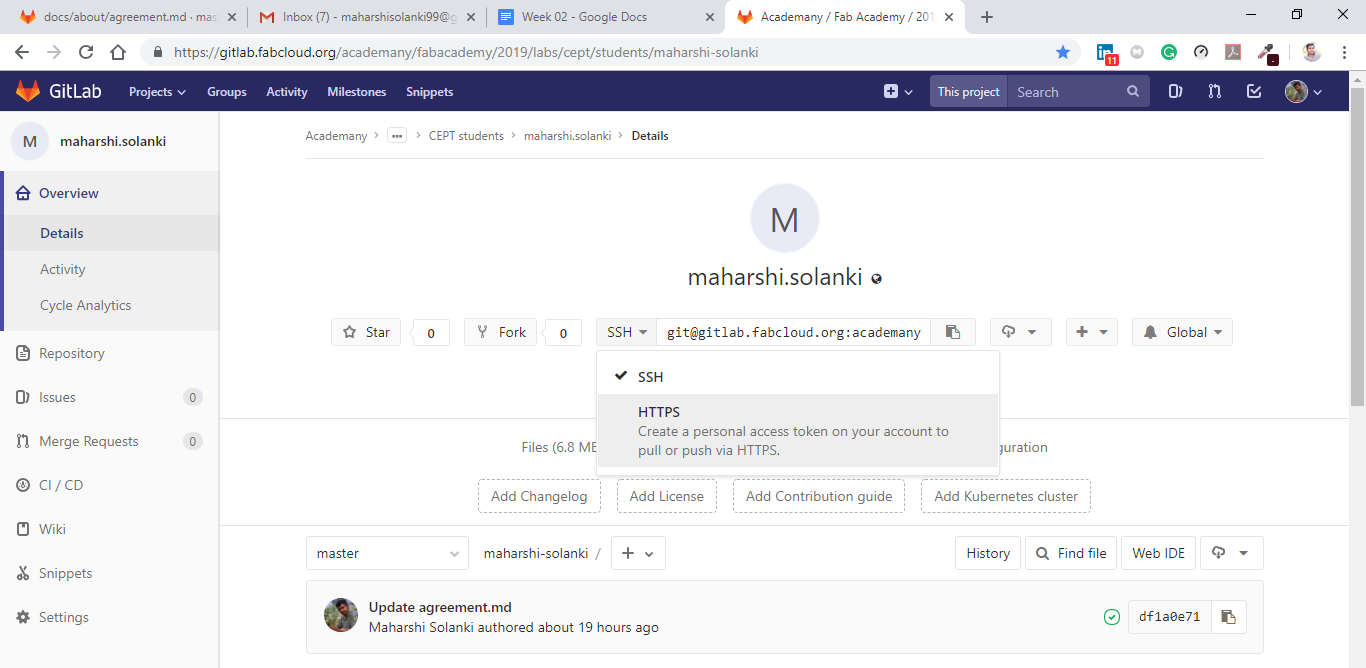
Task: Open the Projects dropdown menu
Action: (x=157, y=91)
